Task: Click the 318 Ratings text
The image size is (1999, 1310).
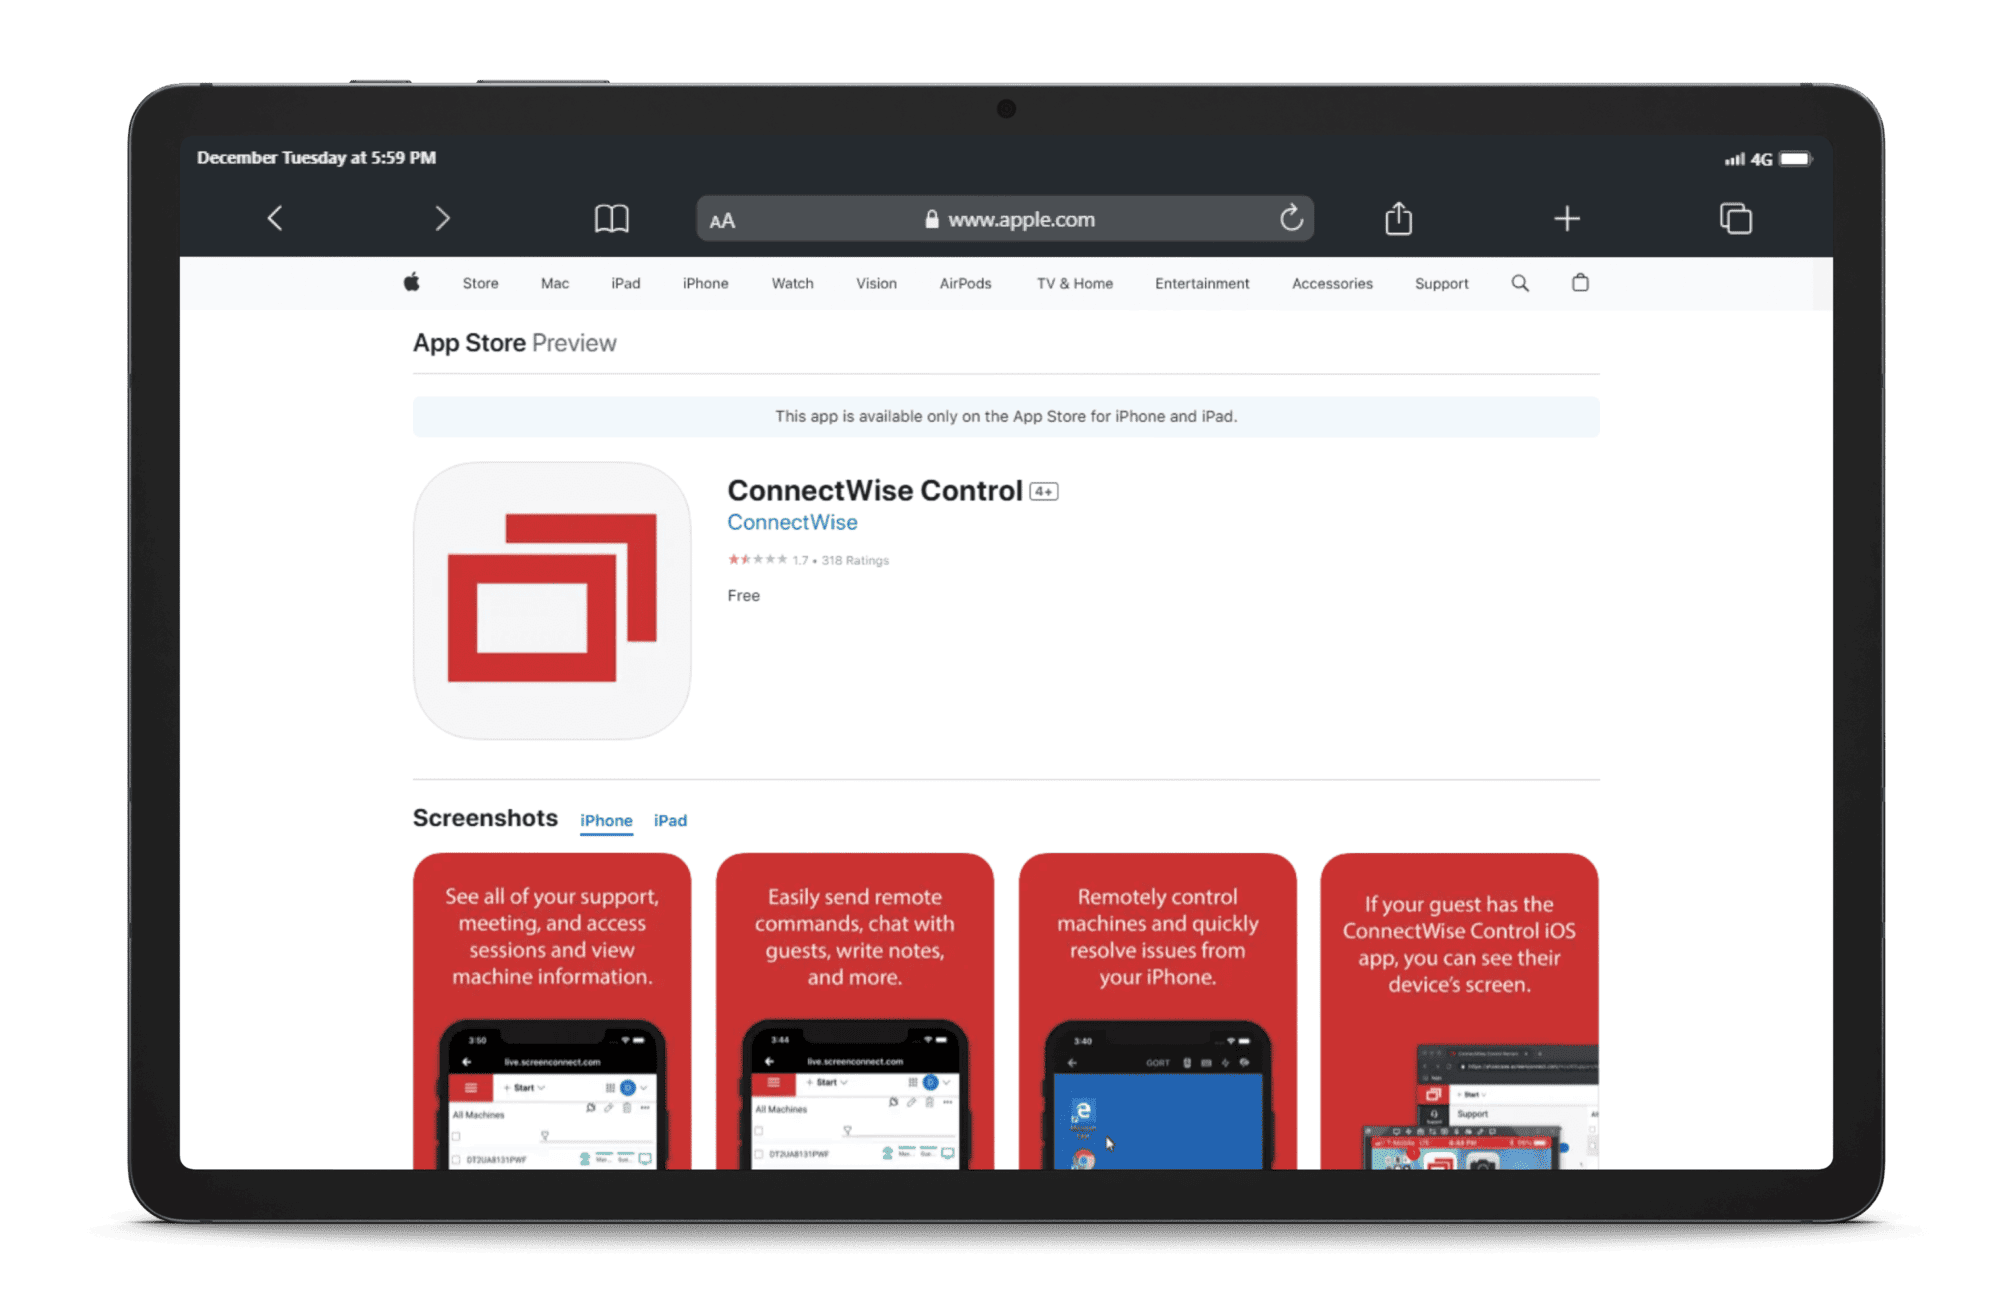Action: [x=855, y=560]
